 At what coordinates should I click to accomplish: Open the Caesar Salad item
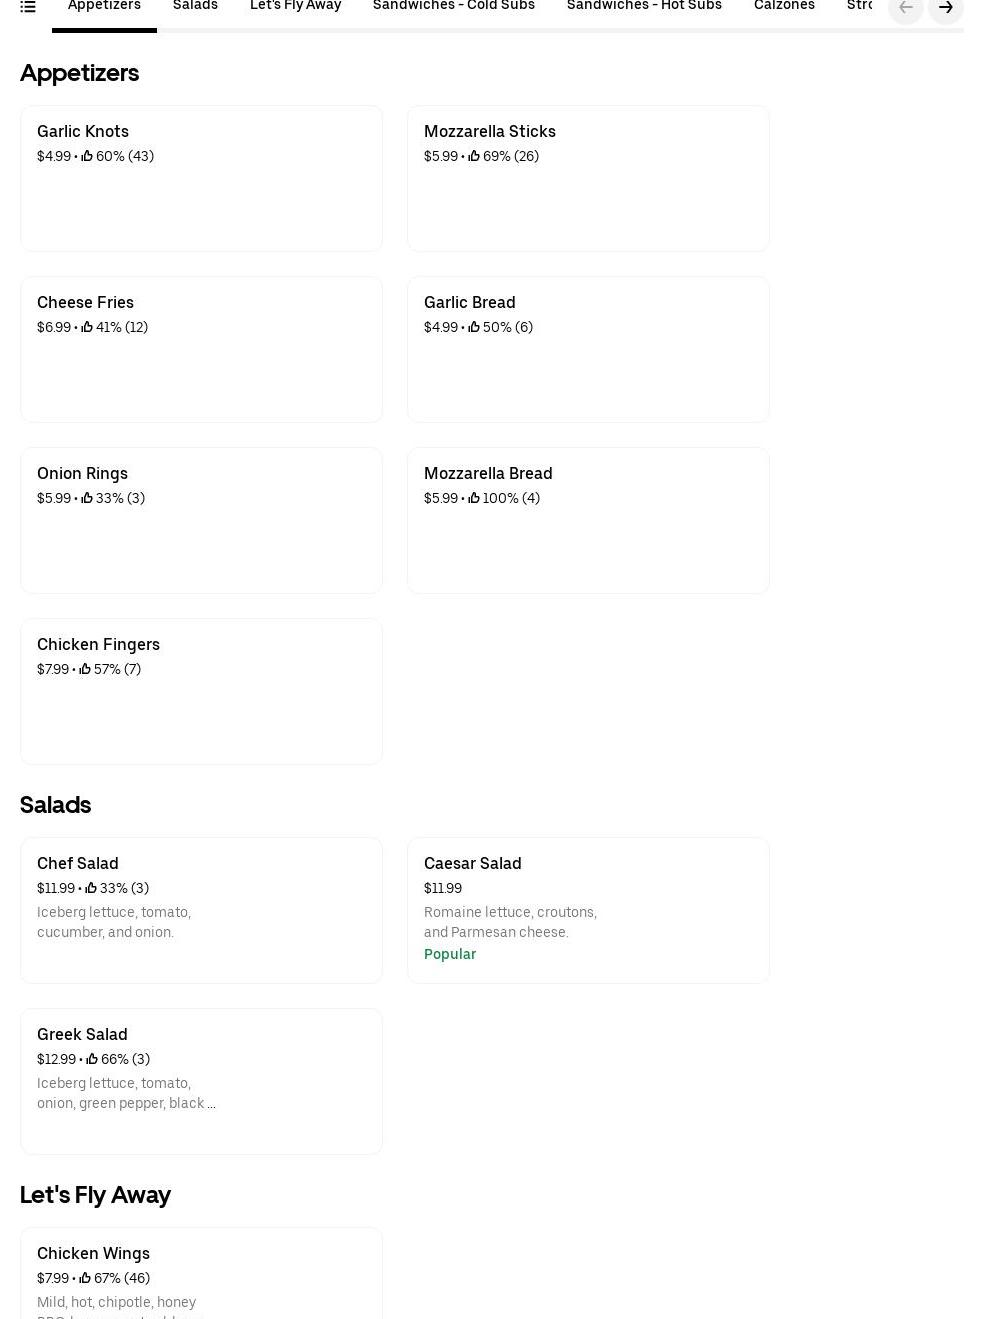point(588,910)
